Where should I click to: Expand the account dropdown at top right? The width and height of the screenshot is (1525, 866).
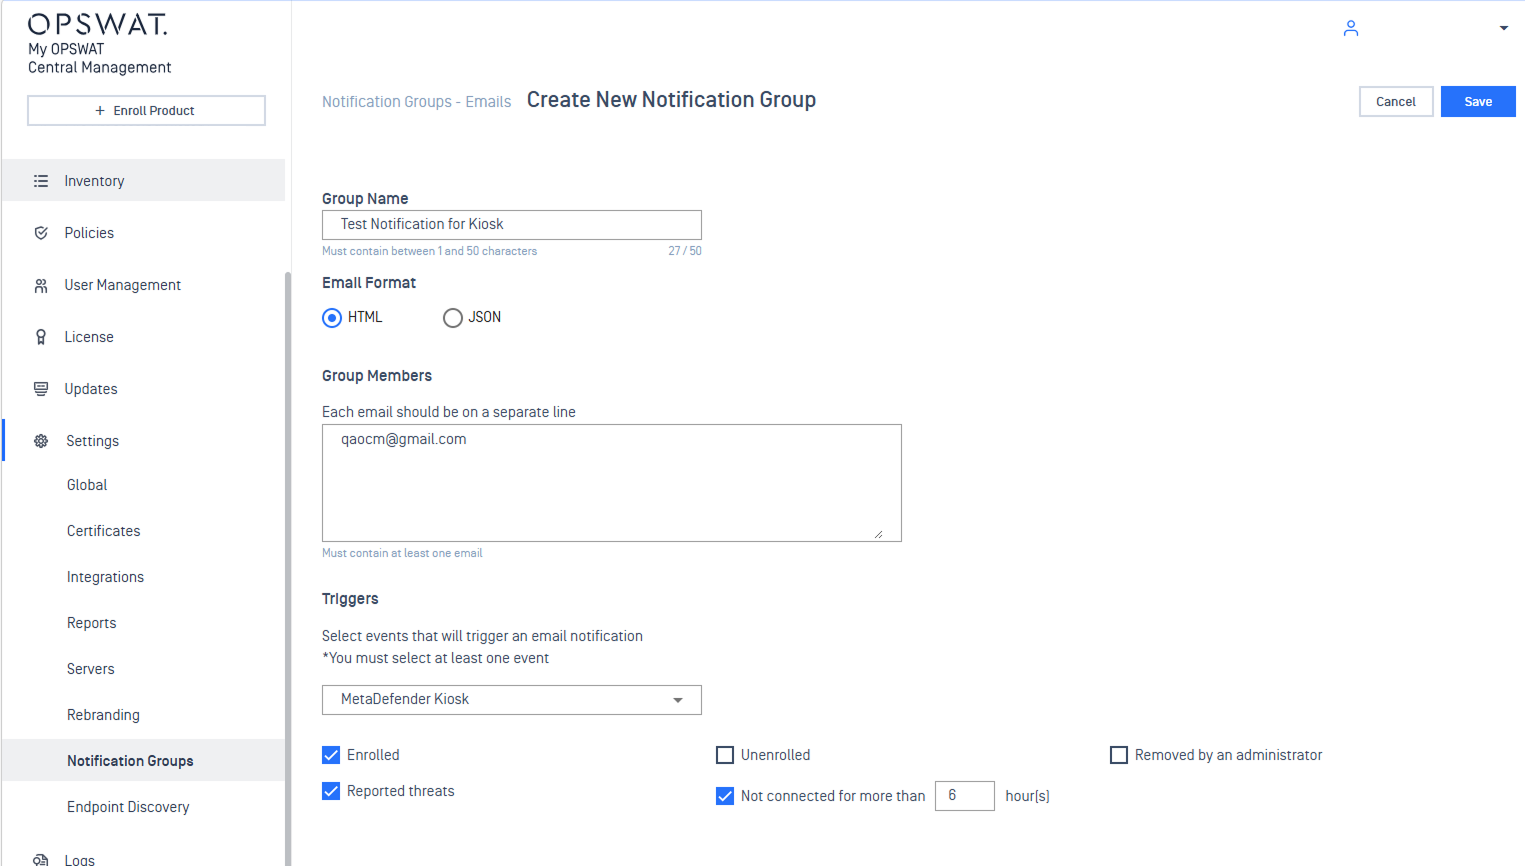coord(1504,28)
